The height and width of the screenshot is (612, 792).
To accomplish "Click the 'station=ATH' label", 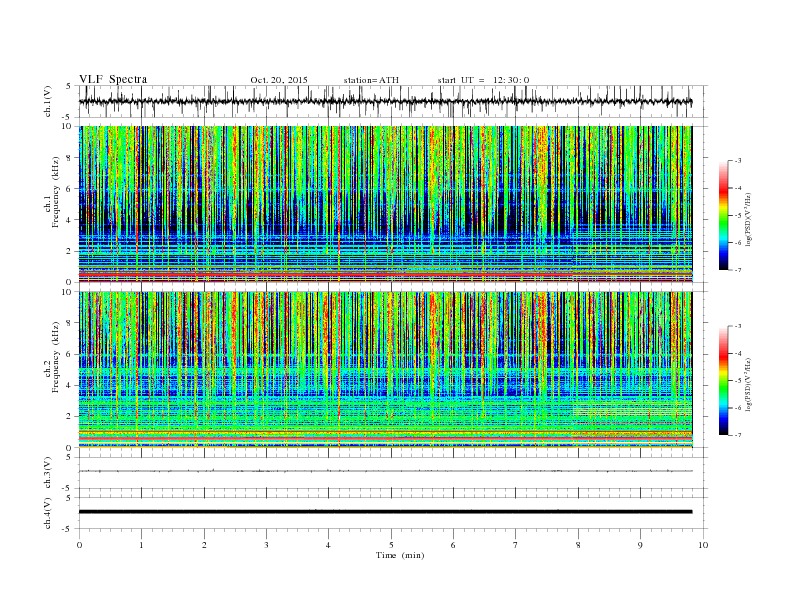I will [371, 80].
